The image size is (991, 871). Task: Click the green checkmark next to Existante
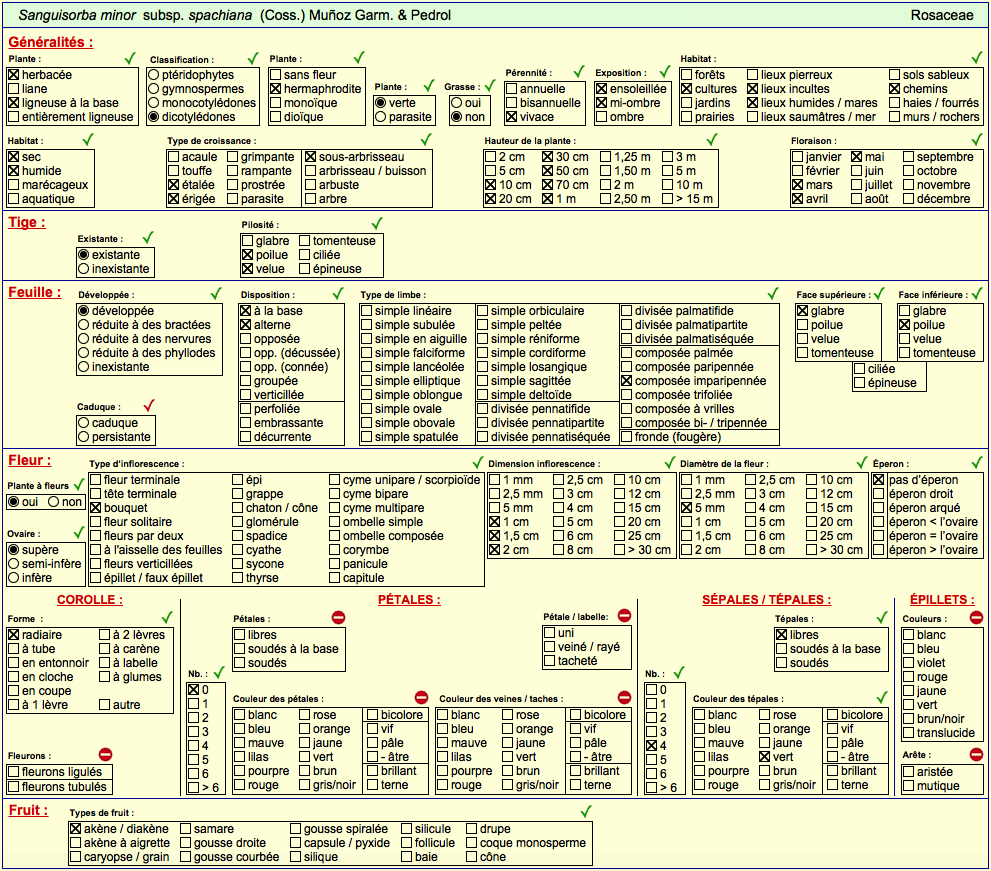pos(149,238)
